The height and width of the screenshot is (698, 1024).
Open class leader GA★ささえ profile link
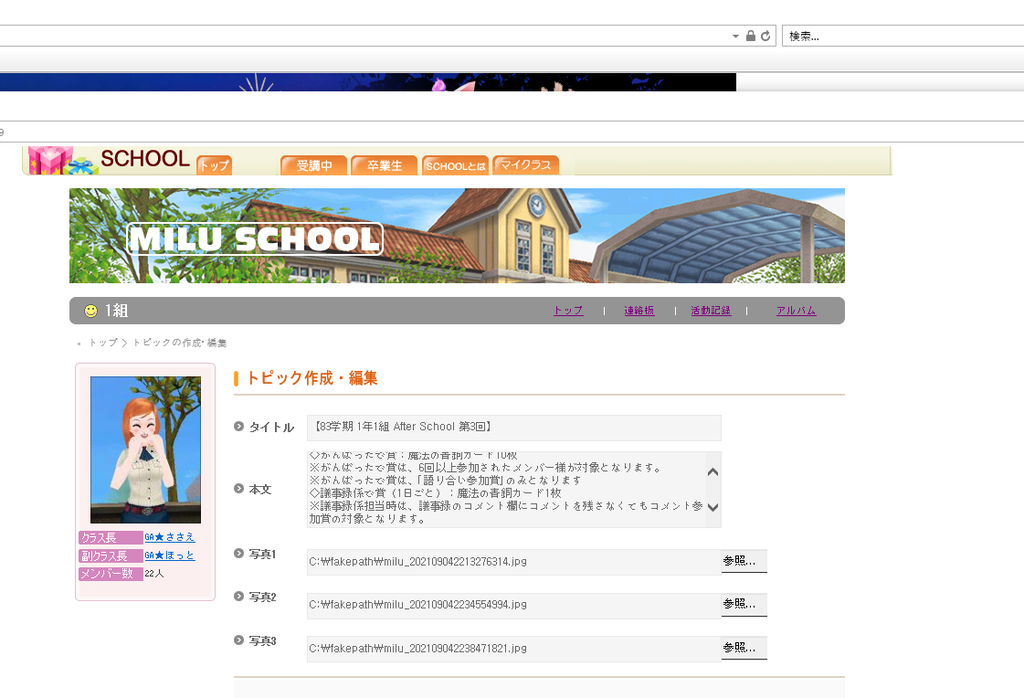169,537
